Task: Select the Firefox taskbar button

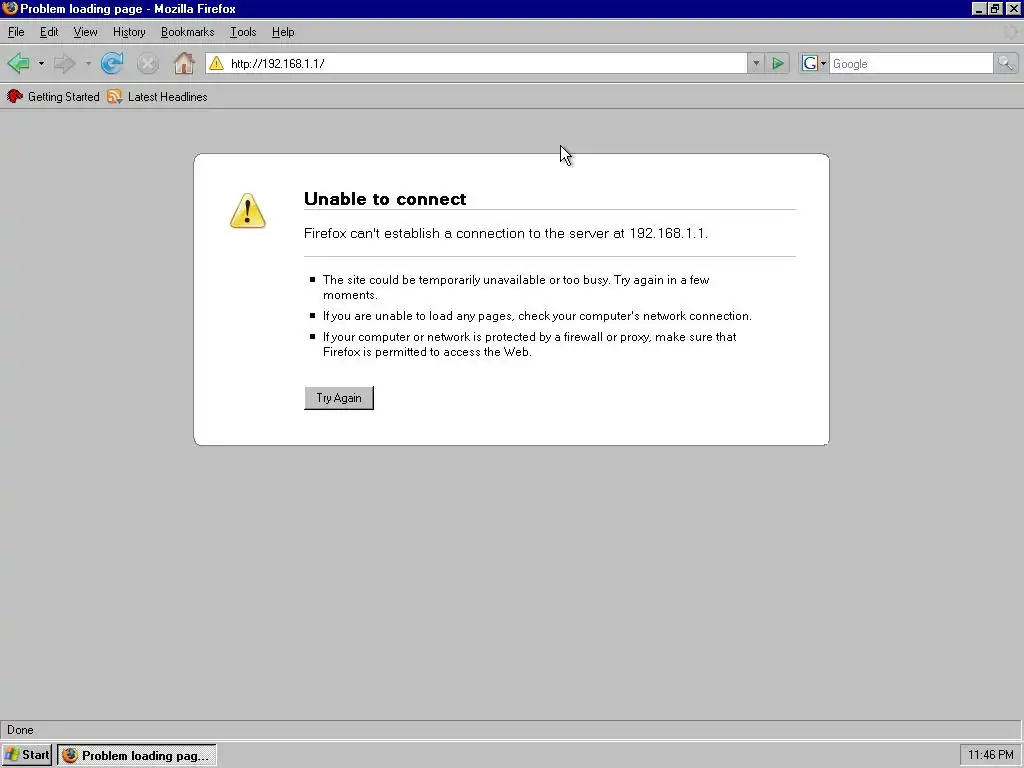Action: pos(136,755)
